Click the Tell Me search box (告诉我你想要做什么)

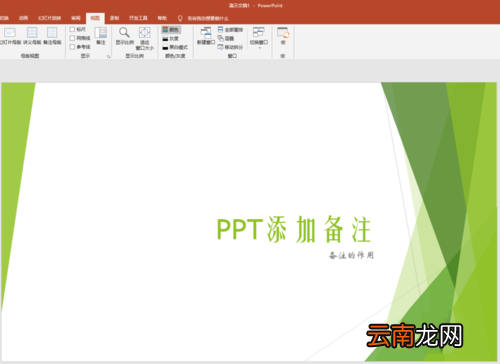208,18
